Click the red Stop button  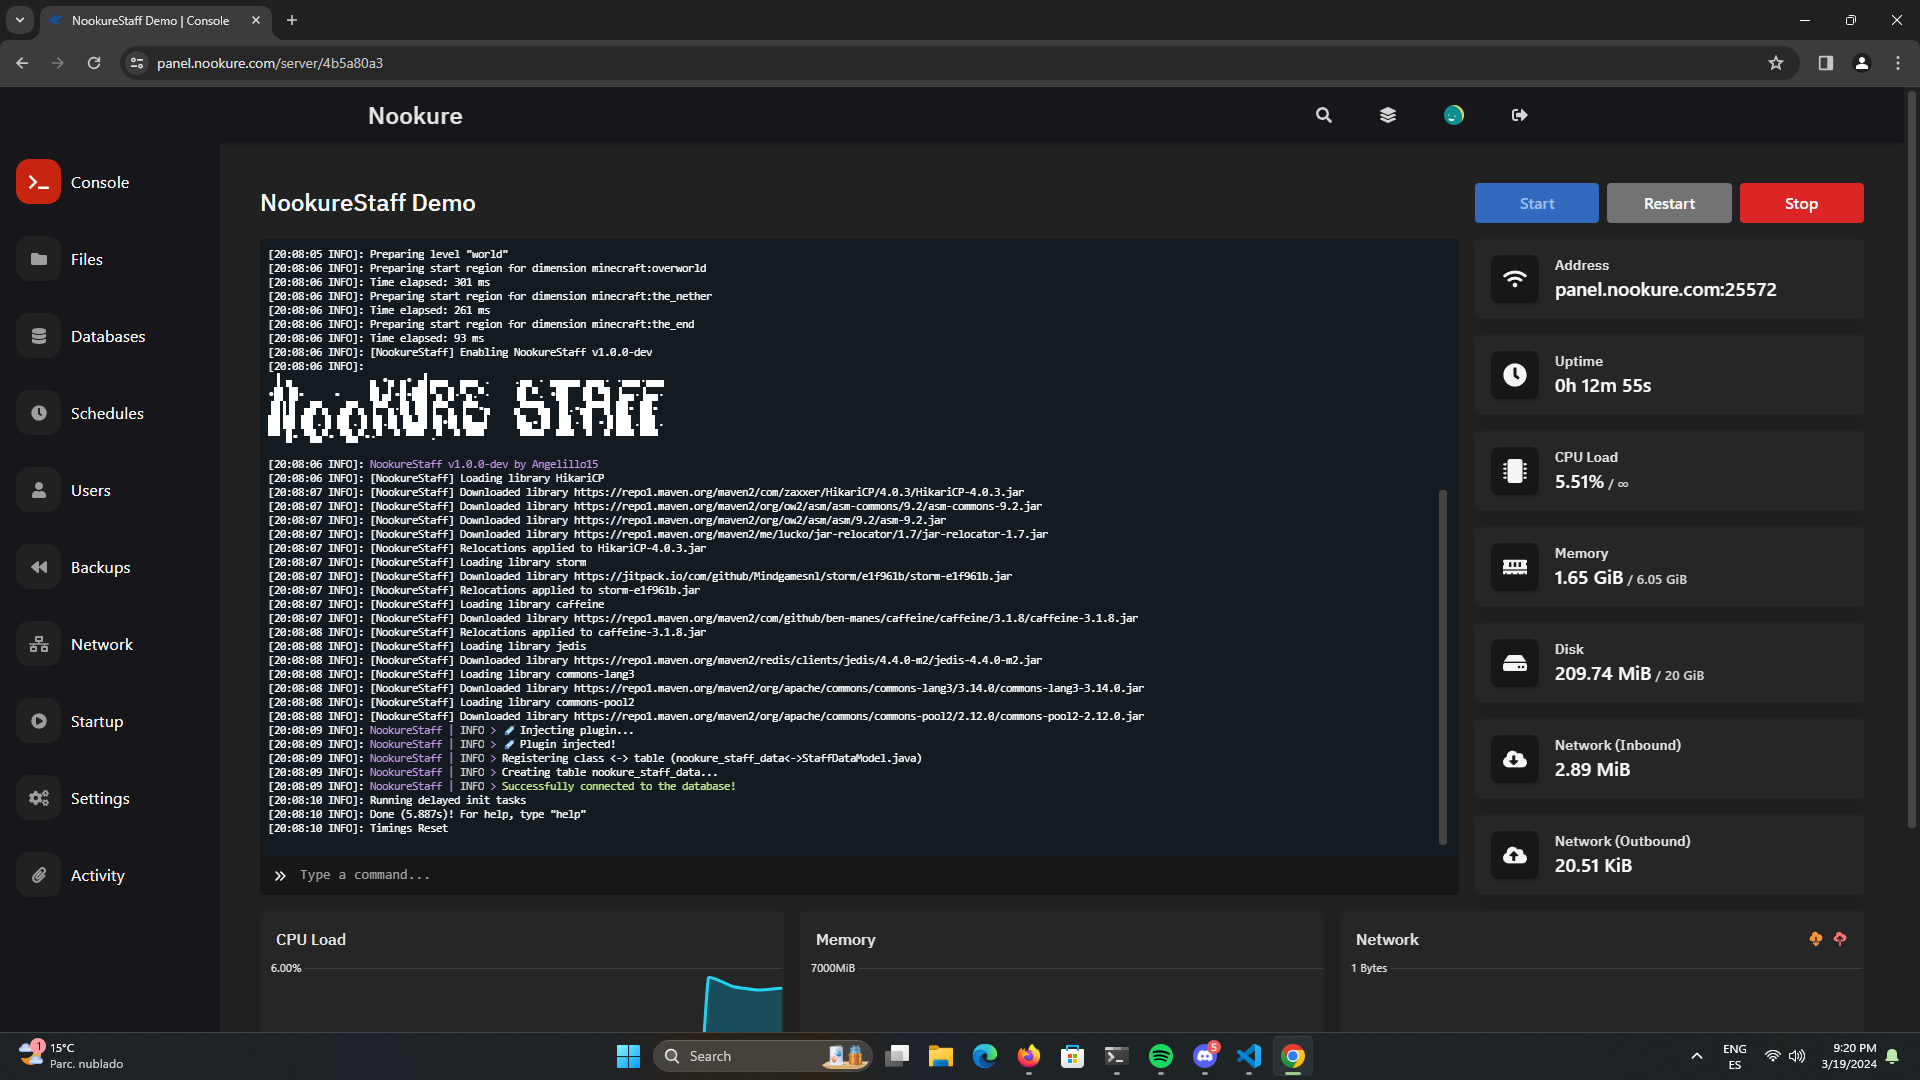[x=1801, y=203]
